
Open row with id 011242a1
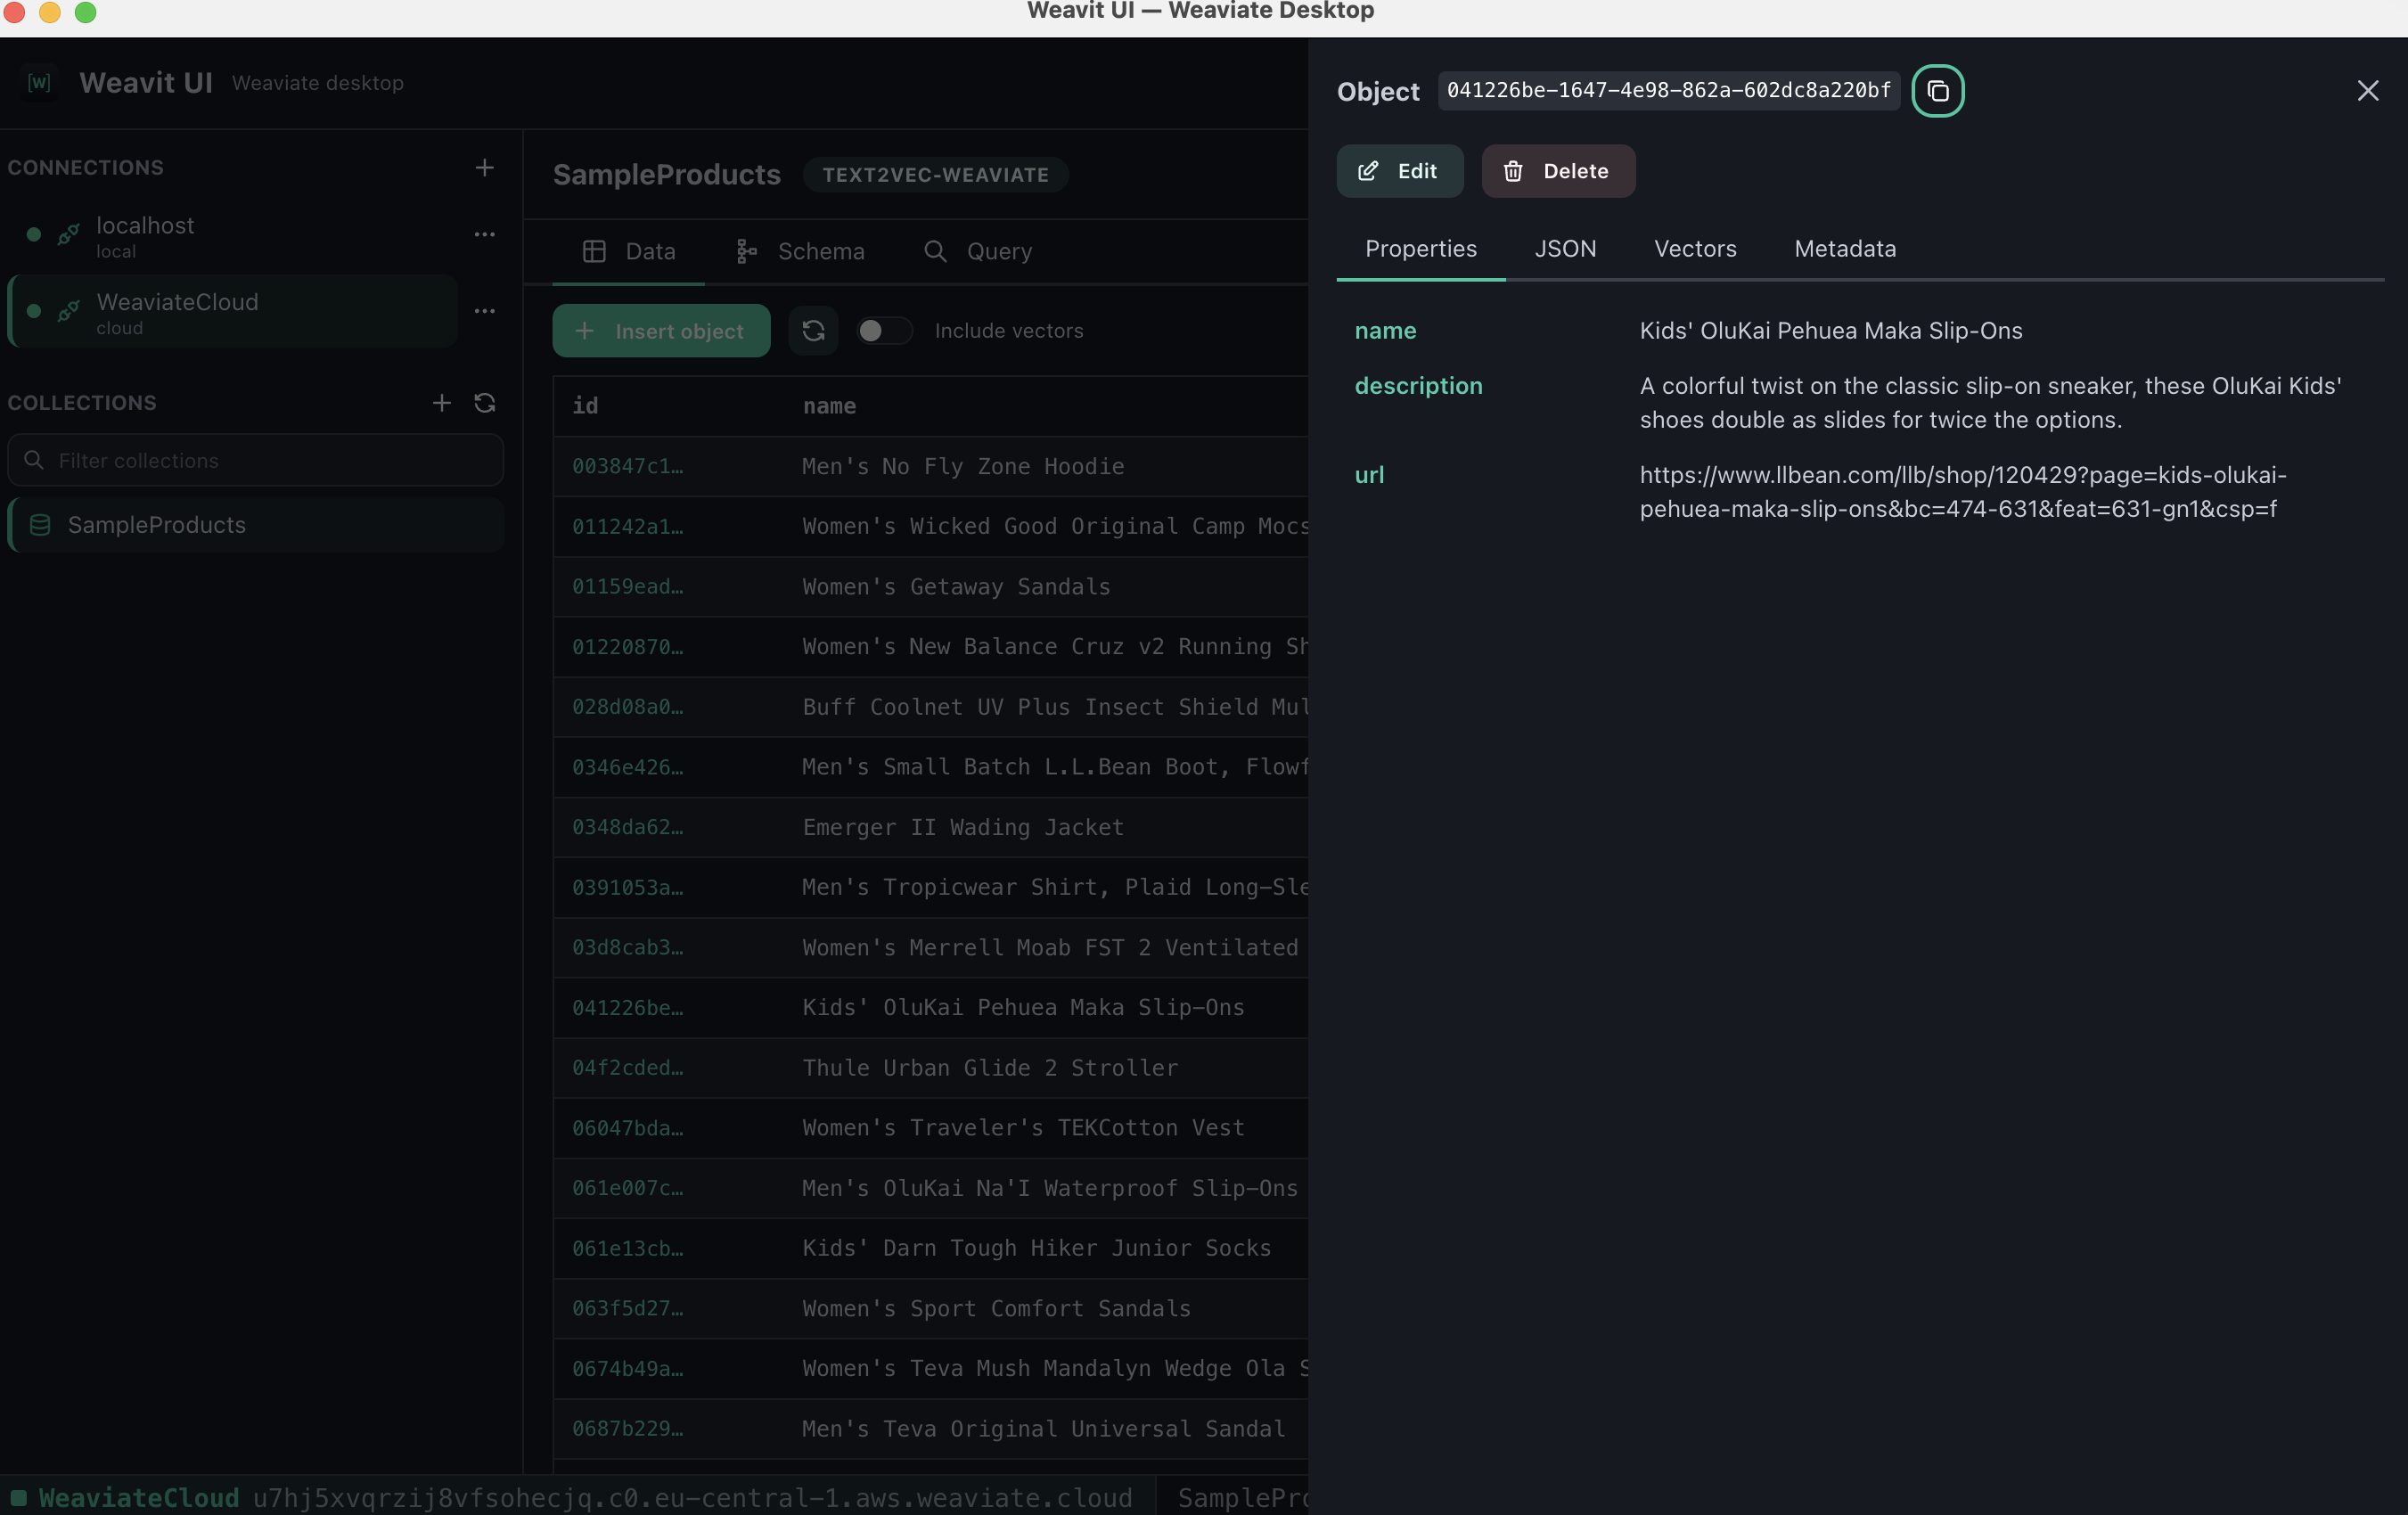(x=930, y=527)
